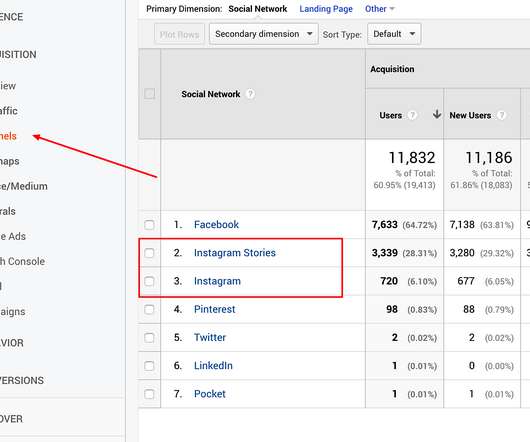Click Pinterest new users value 88
Image resolution: width=530 pixels, height=442 pixels.
(x=469, y=309)
